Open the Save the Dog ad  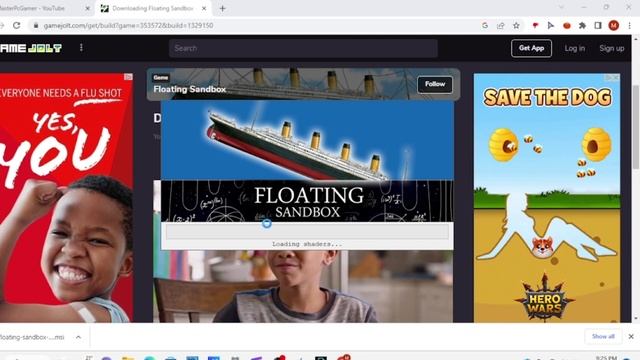tap(547, 198)
